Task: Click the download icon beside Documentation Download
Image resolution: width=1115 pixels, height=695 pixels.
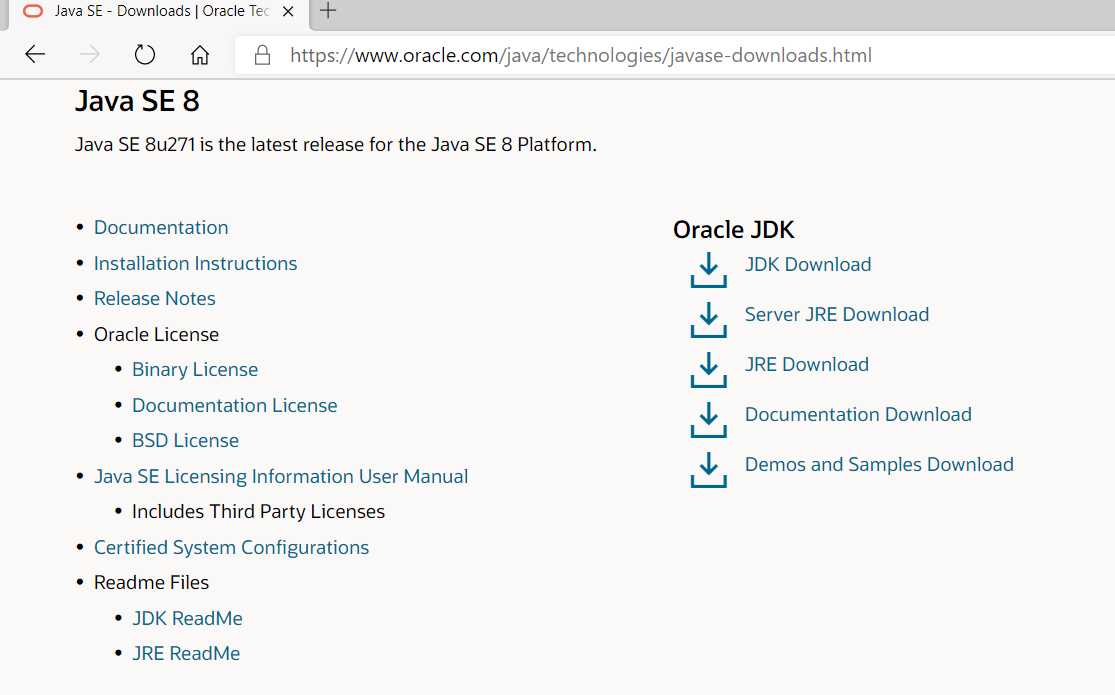Action: point(708,420)
